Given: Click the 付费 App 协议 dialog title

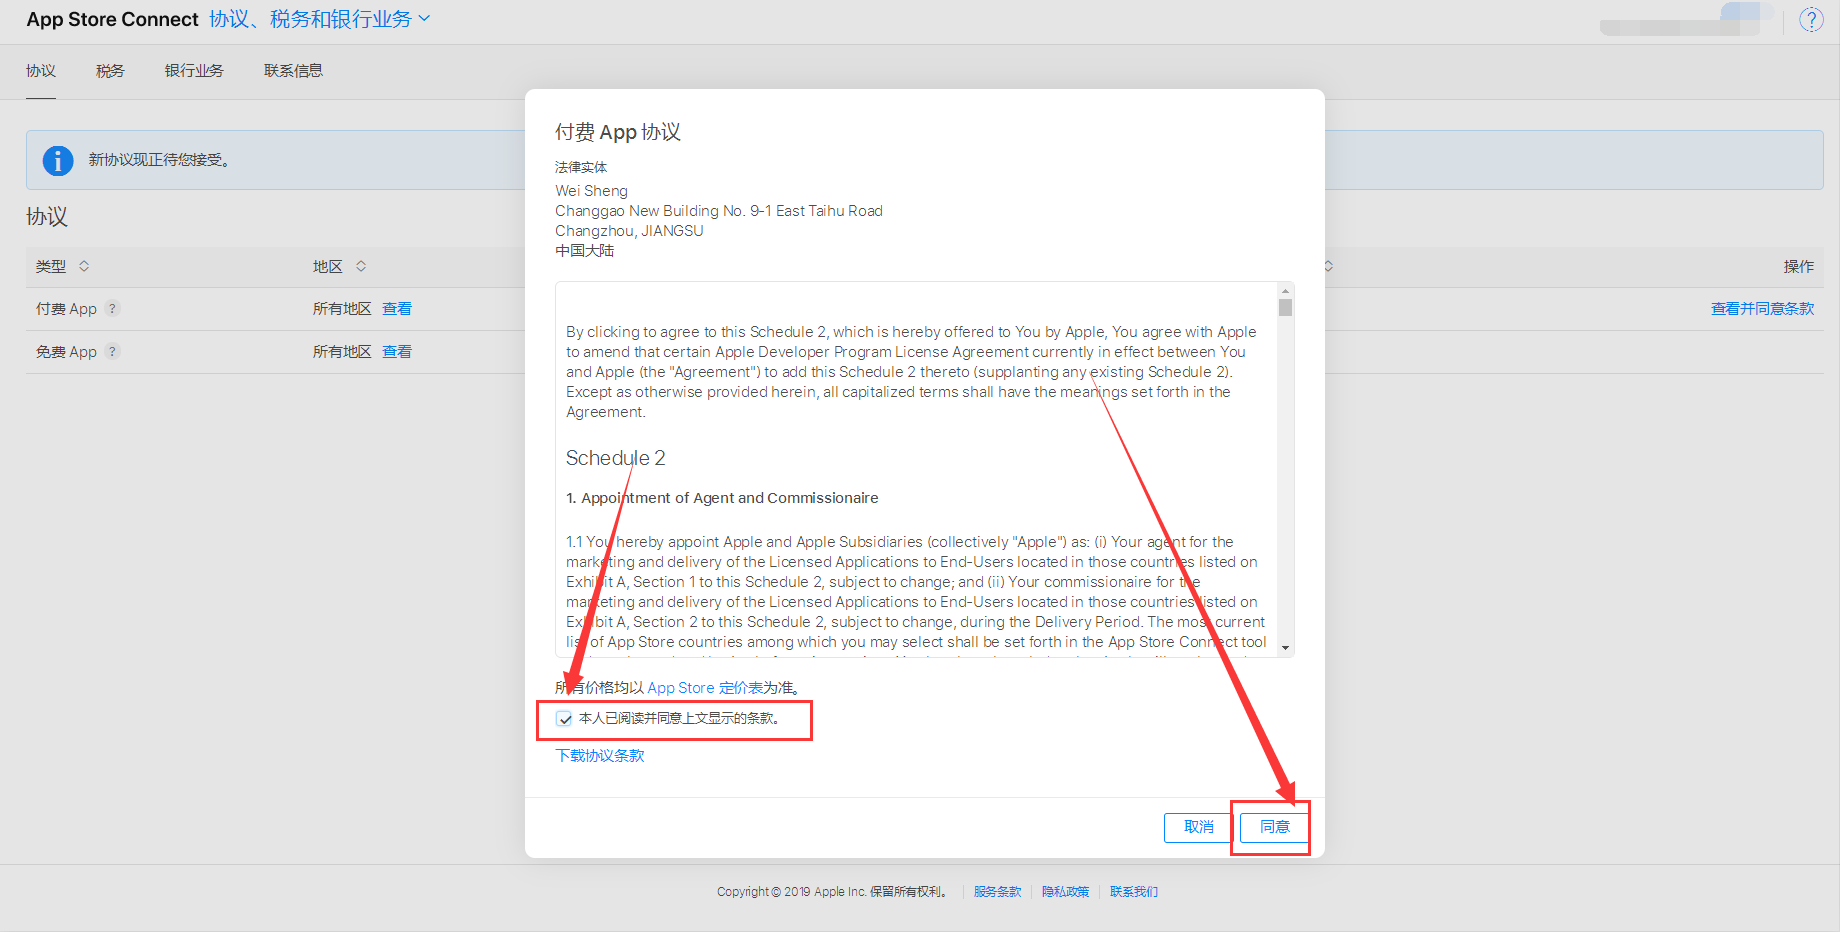Looking at the screenshot, I should point(618,132).
